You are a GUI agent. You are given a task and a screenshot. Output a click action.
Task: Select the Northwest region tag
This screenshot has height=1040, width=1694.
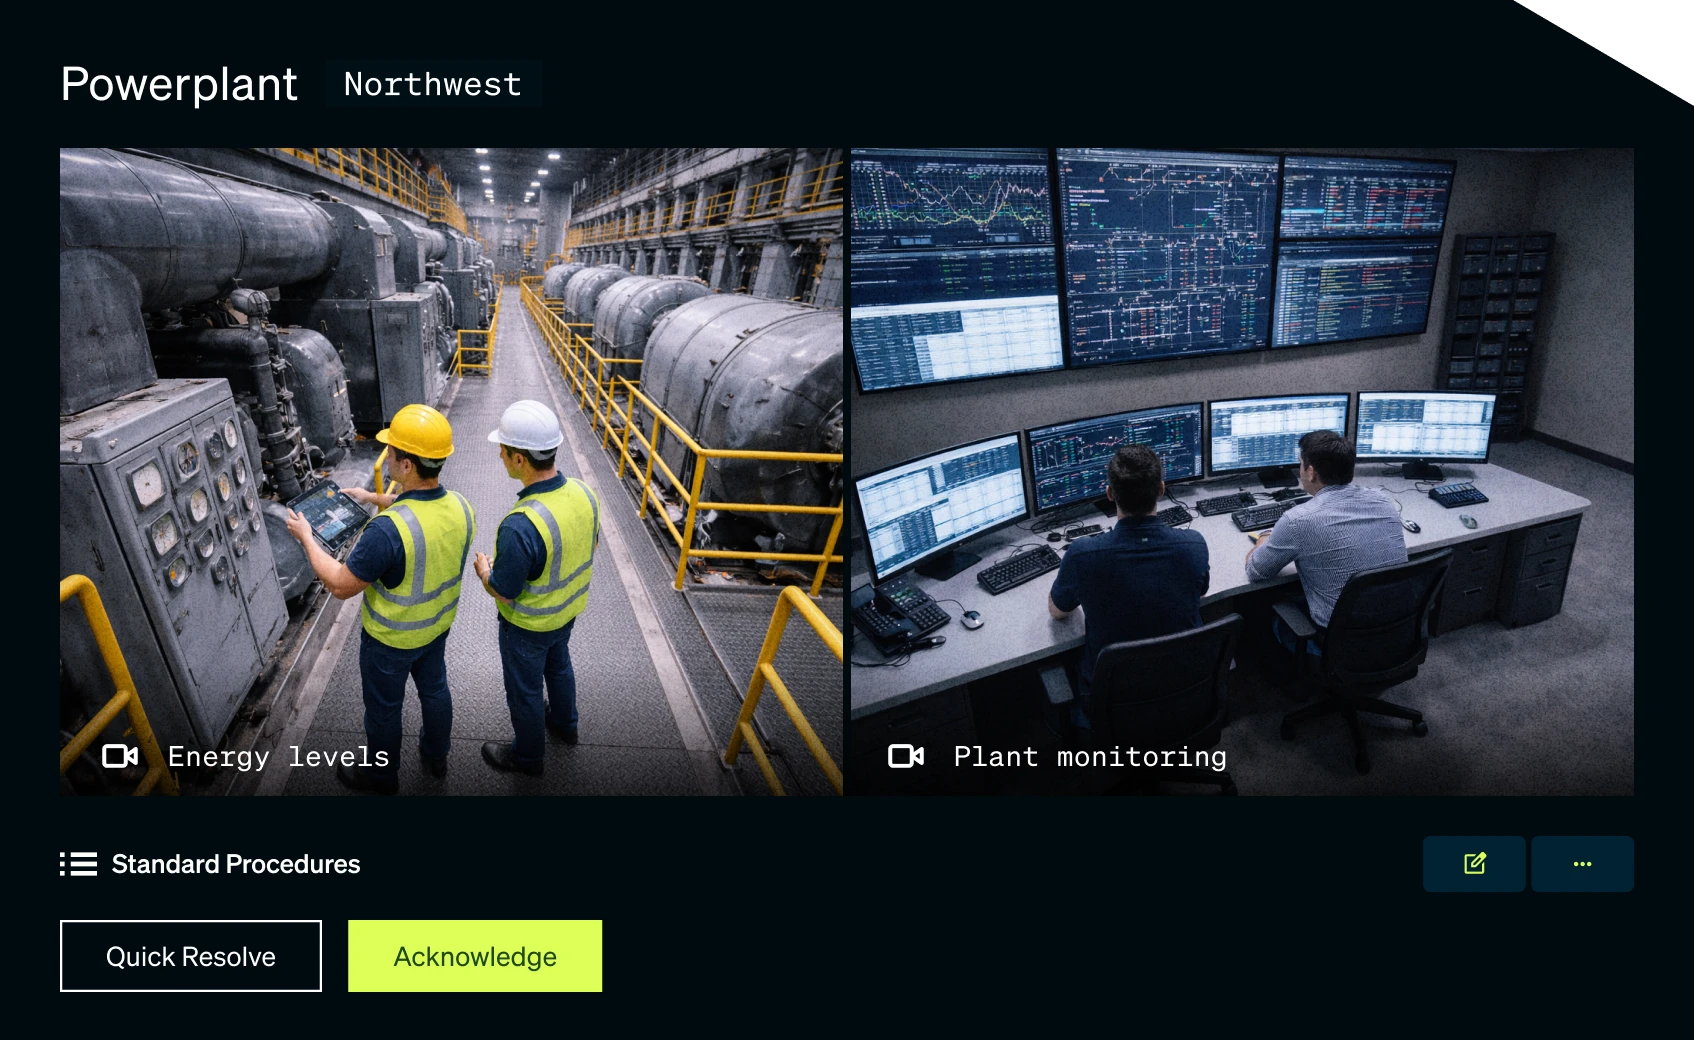(x=432, y=84)
